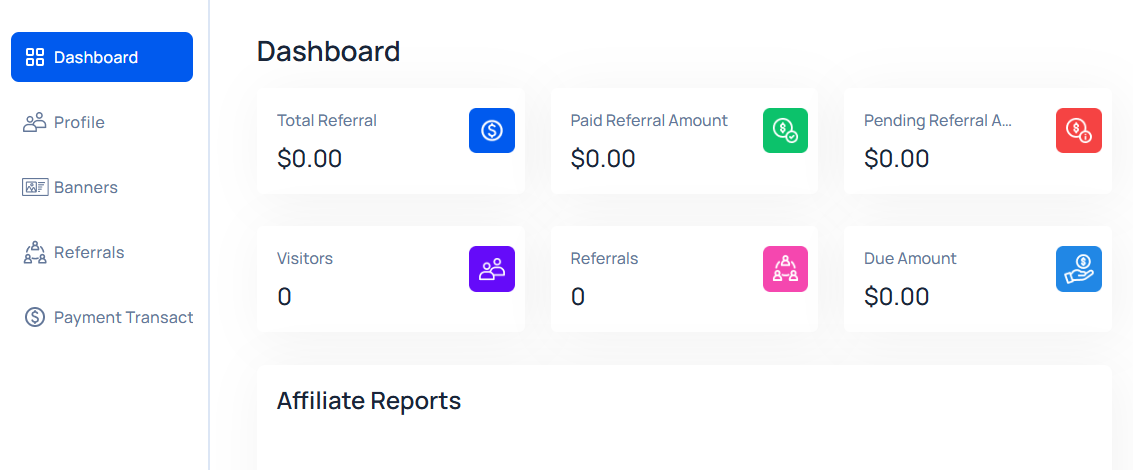Click the pink Referrals network icon
This screenshot has height=470, width=1133.
(785, 269)
